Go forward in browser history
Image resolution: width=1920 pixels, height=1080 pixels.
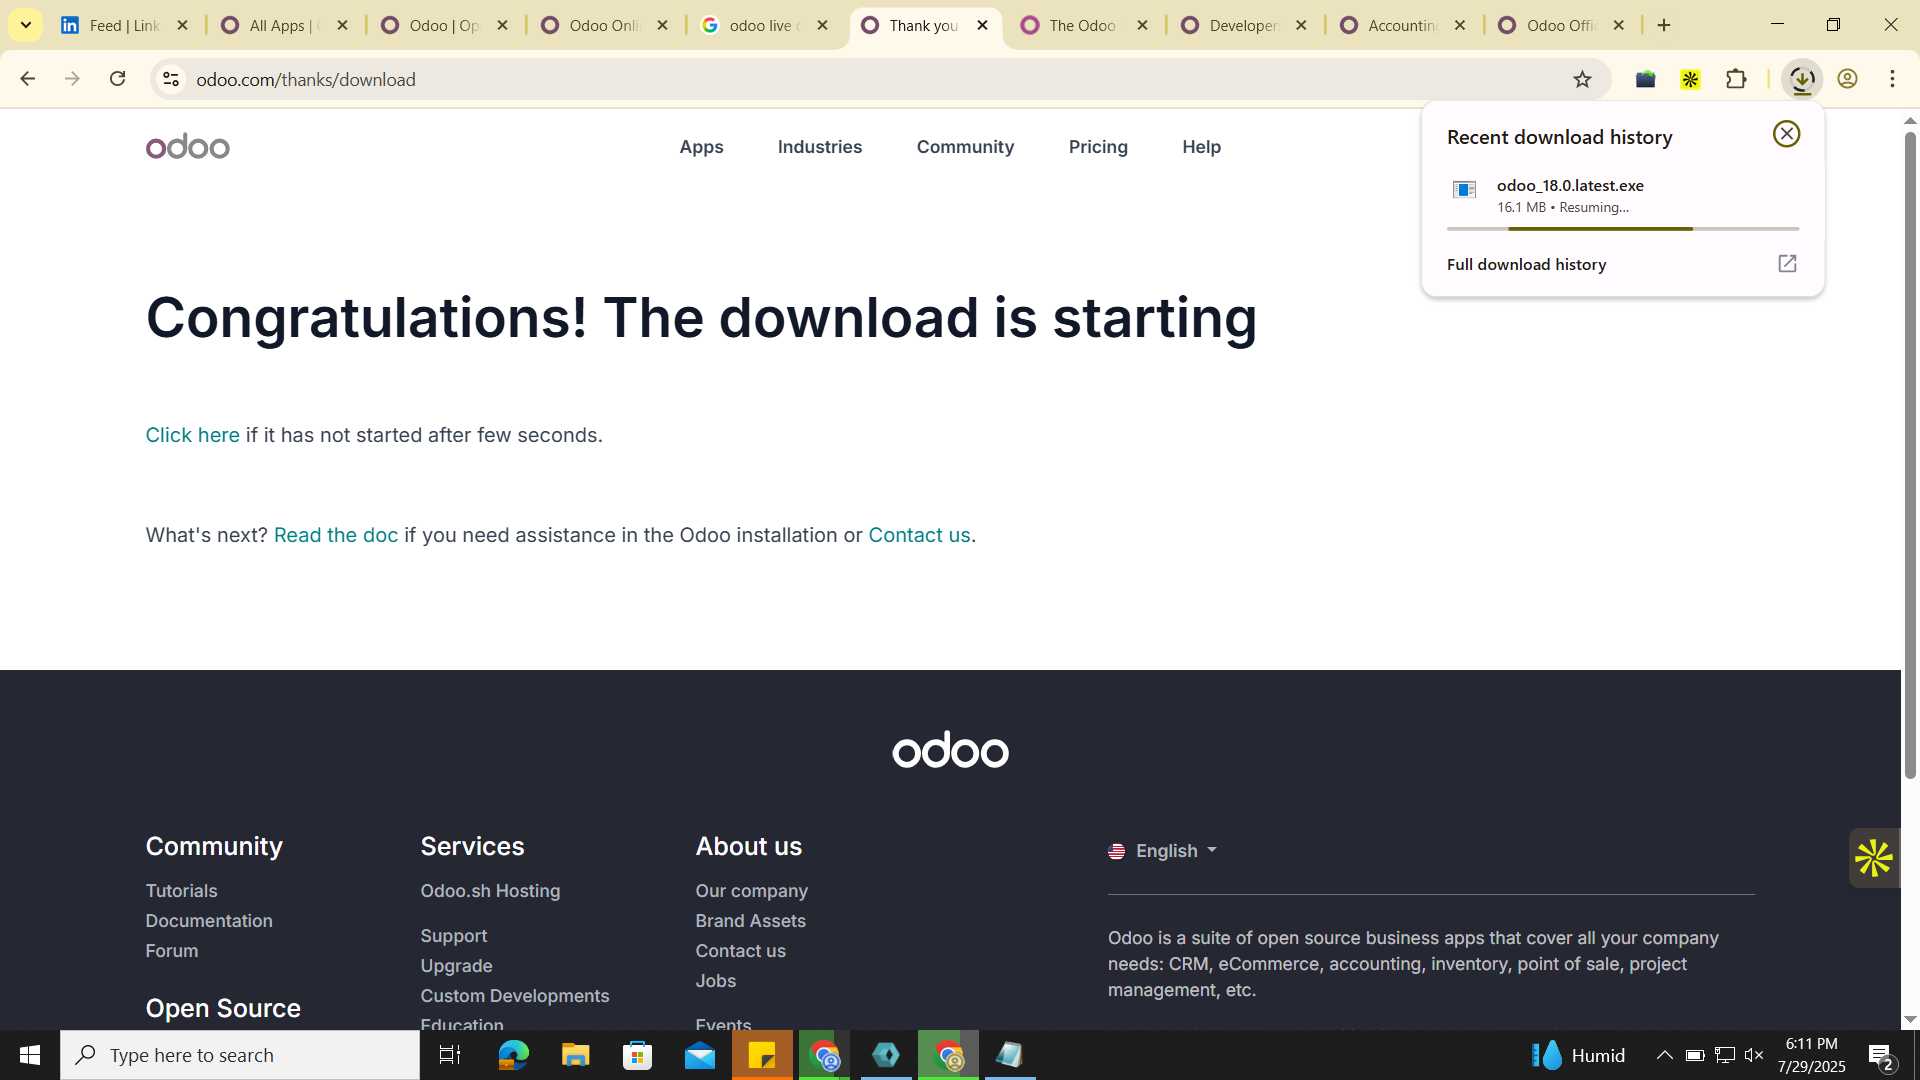(72, 79)
